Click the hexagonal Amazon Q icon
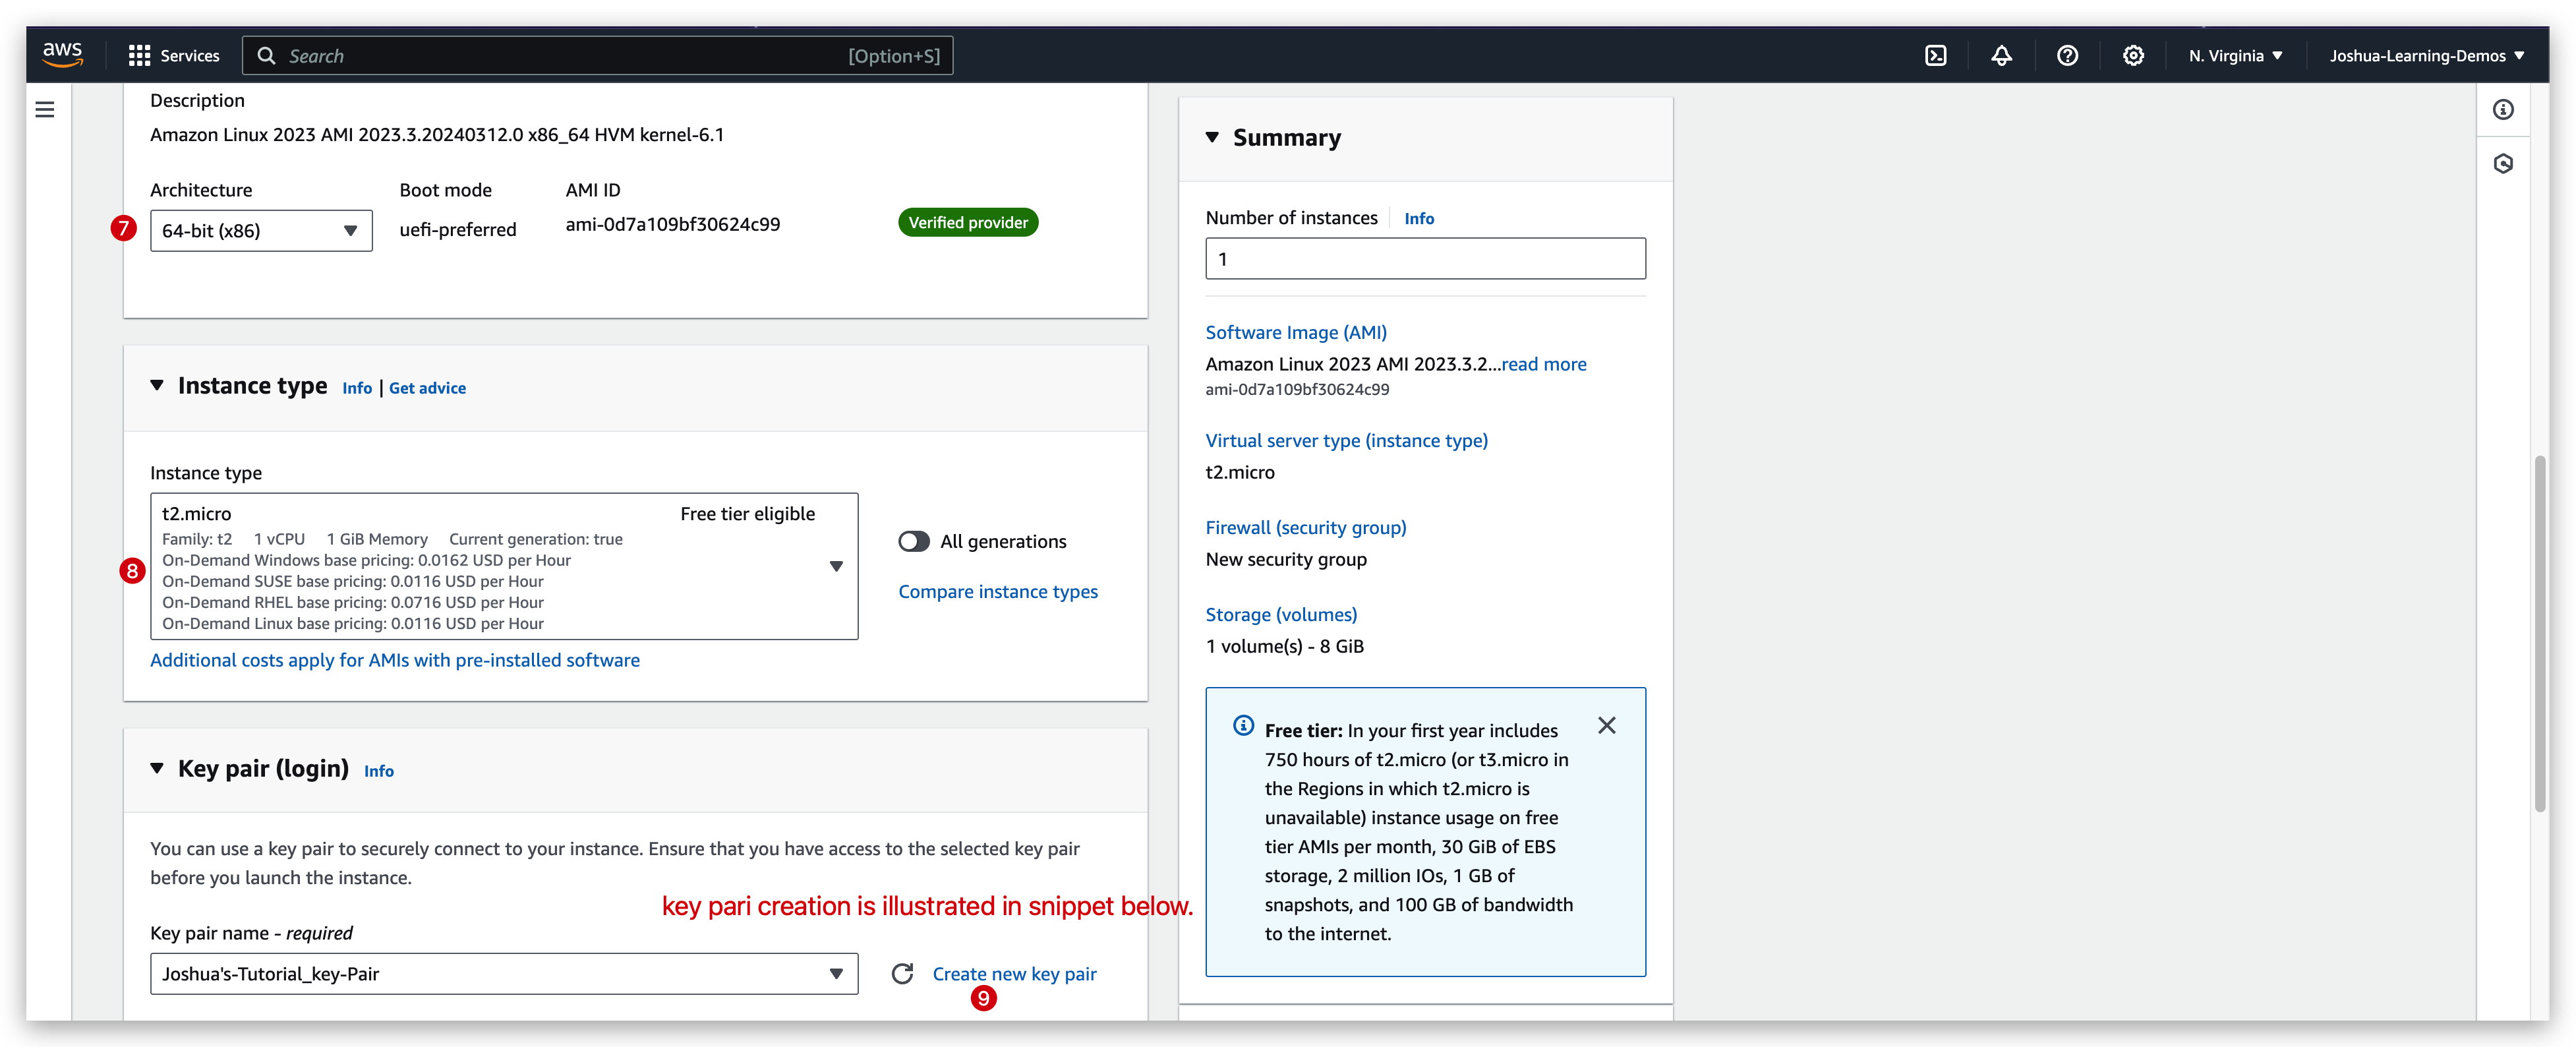Image resolution: width=2576 pixels, height=1047 pixels. 2504,163
